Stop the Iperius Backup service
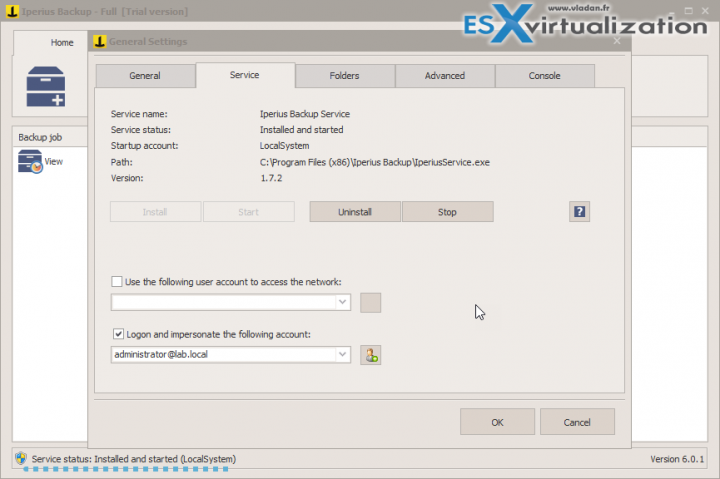 [448, 212]
